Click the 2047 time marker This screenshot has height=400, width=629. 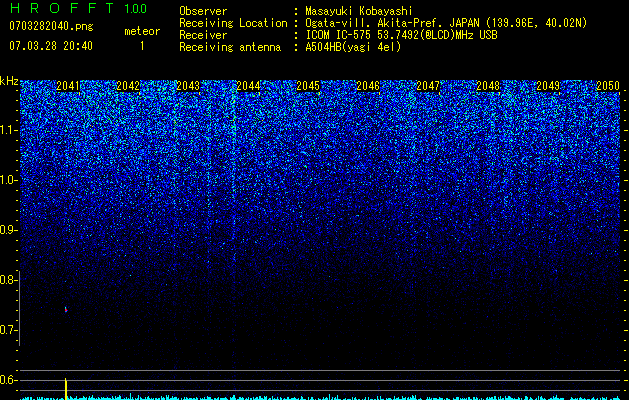[x=428, y=86]
